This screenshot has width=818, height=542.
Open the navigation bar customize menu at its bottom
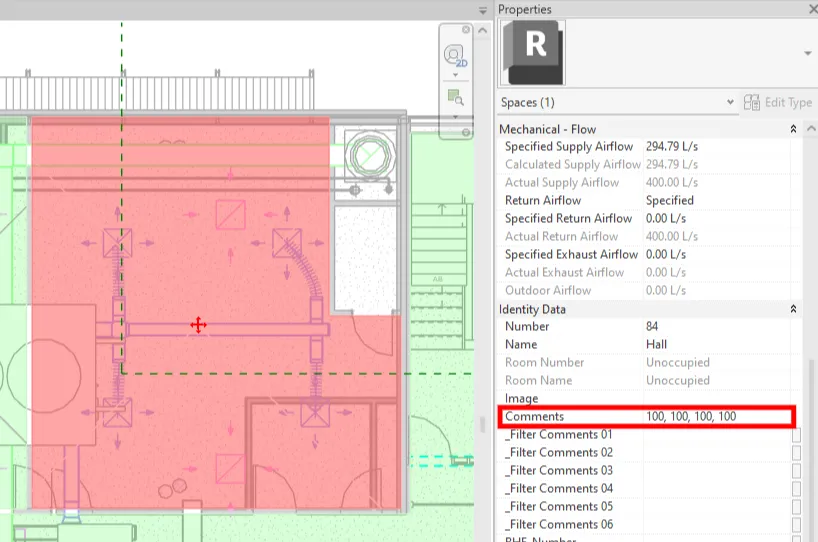point(456,118)
